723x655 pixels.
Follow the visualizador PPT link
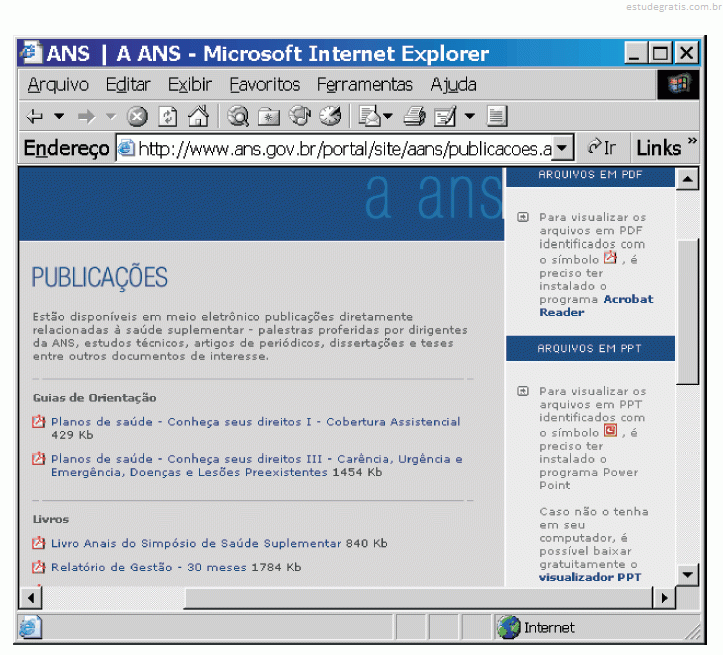tap(590, 577)
